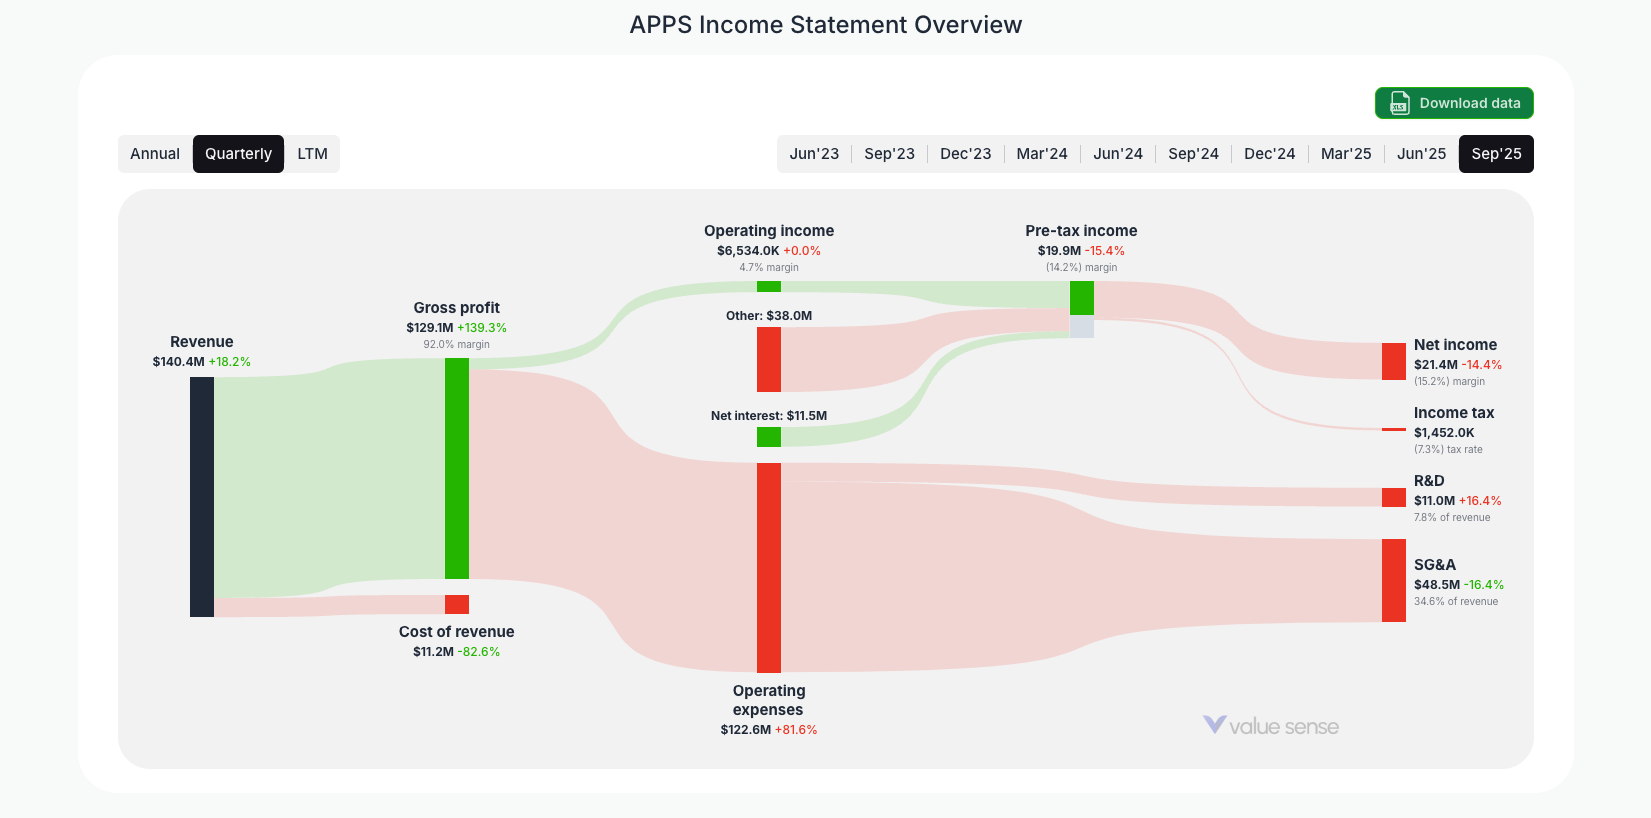Click the Download data button
Screen dimensions: 1651x818
(1454, 103)
